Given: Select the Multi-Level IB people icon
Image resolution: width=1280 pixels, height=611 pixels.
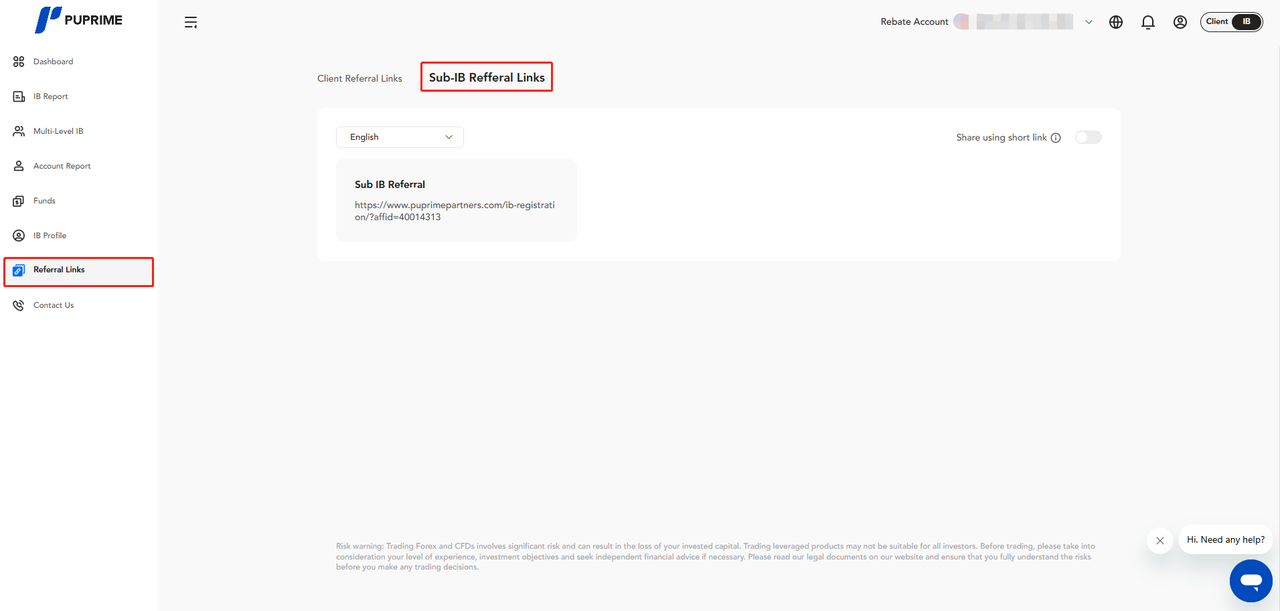Looking at the screenshot, I should click(18, 131).
